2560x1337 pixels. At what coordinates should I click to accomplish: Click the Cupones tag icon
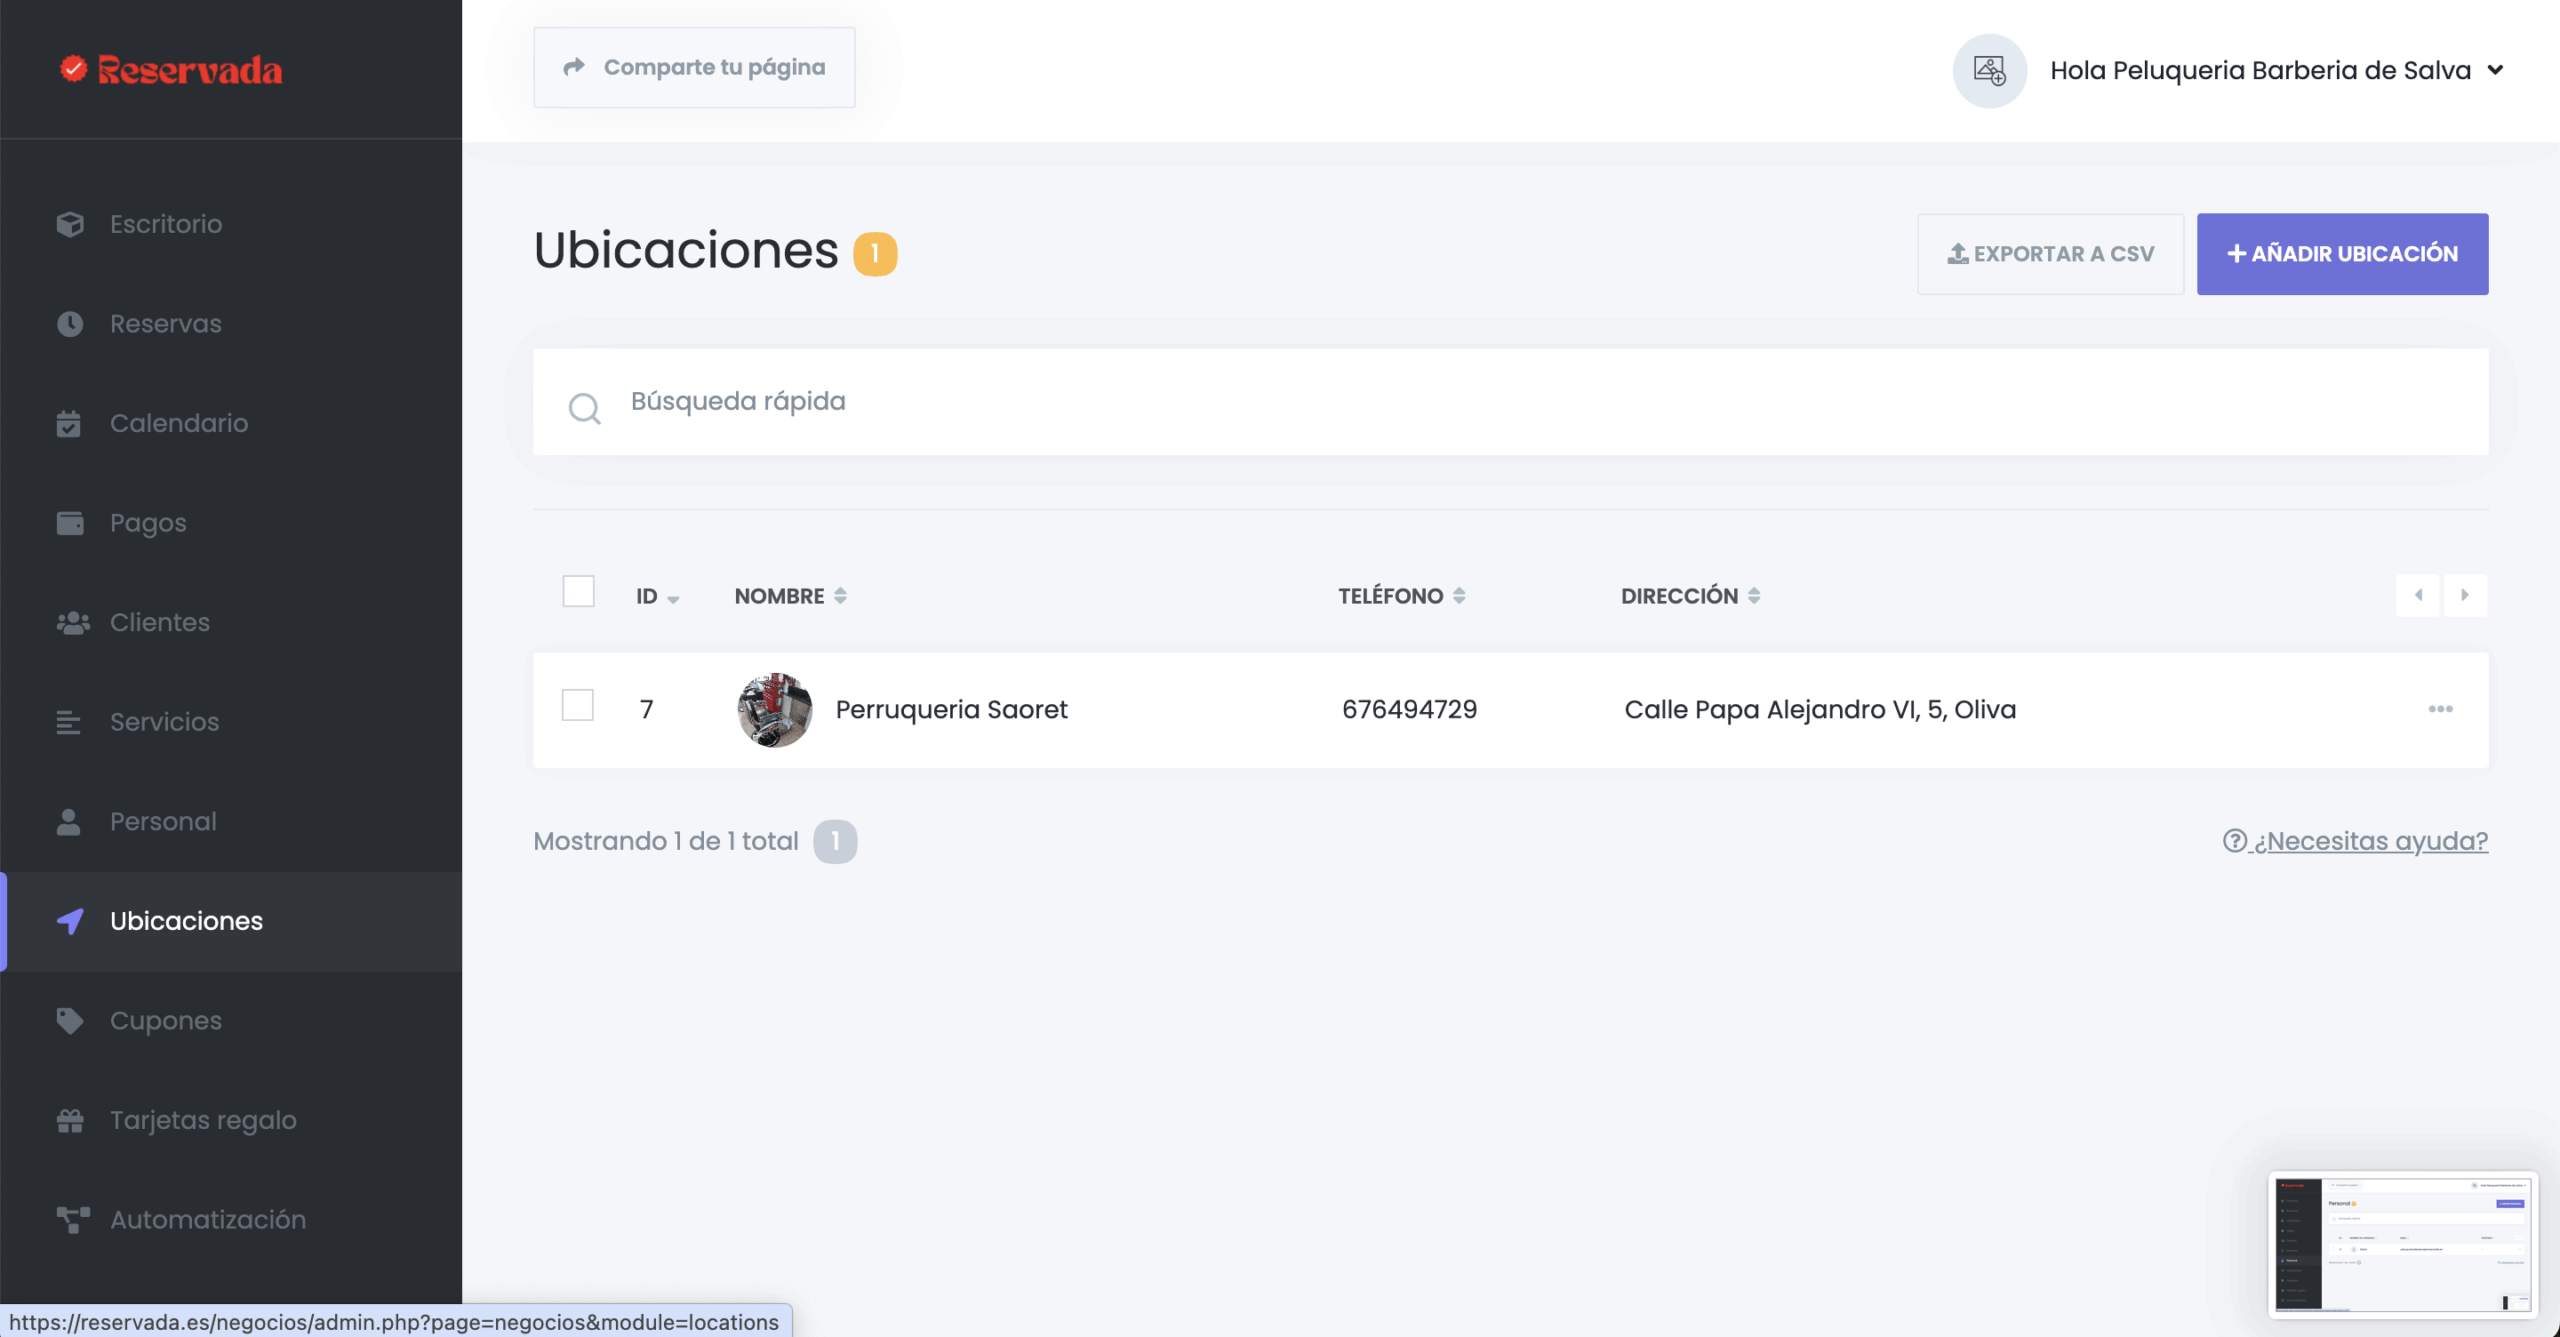70,1020
